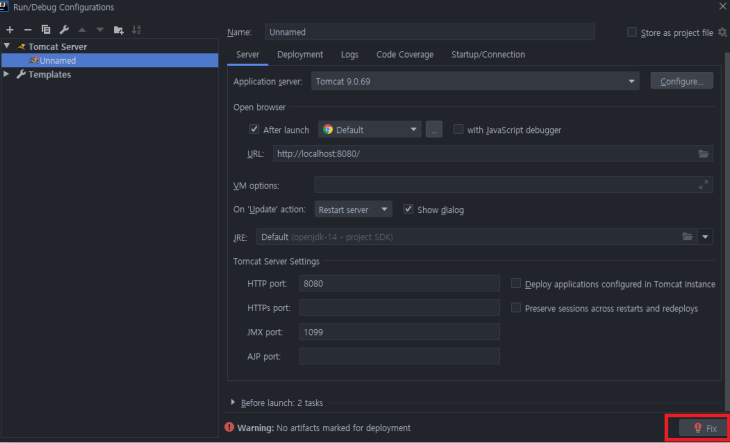Toggle the Show dialog checkbox

coord(408,209)
